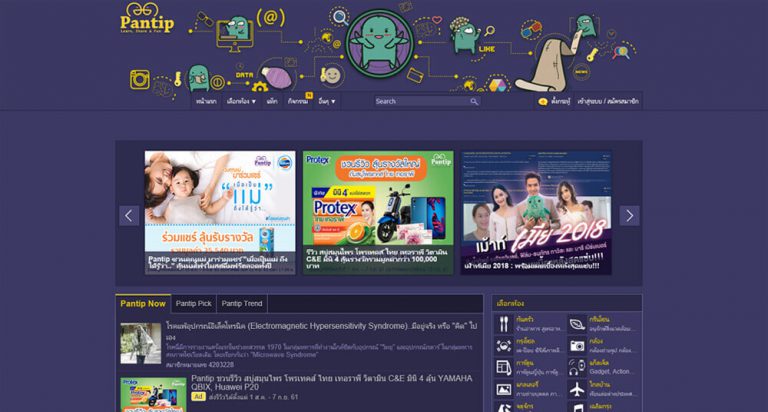Click the กรีนโซน room name link
Image resolution: width=768 pixels, height=412 pixels.
click(600, 319)
